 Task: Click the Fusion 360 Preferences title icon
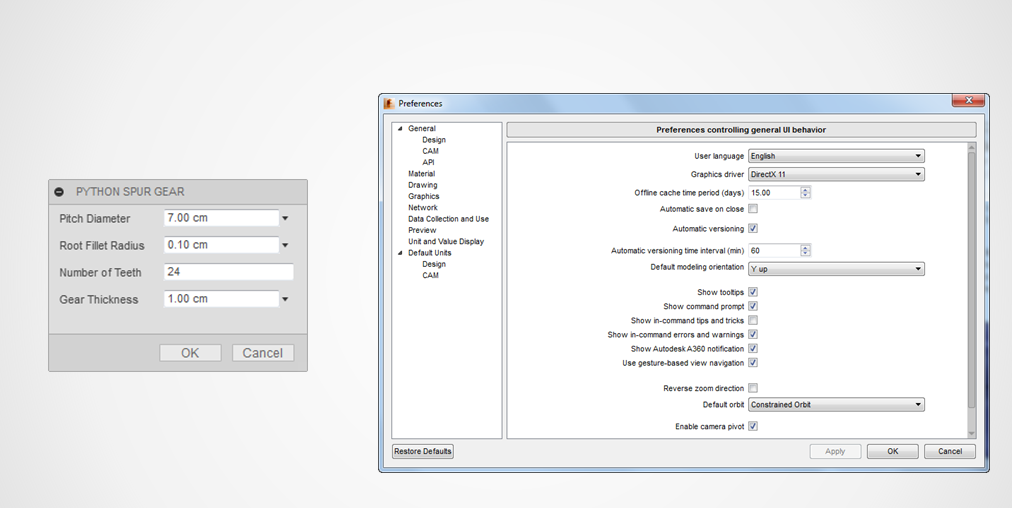pos(389,103)
